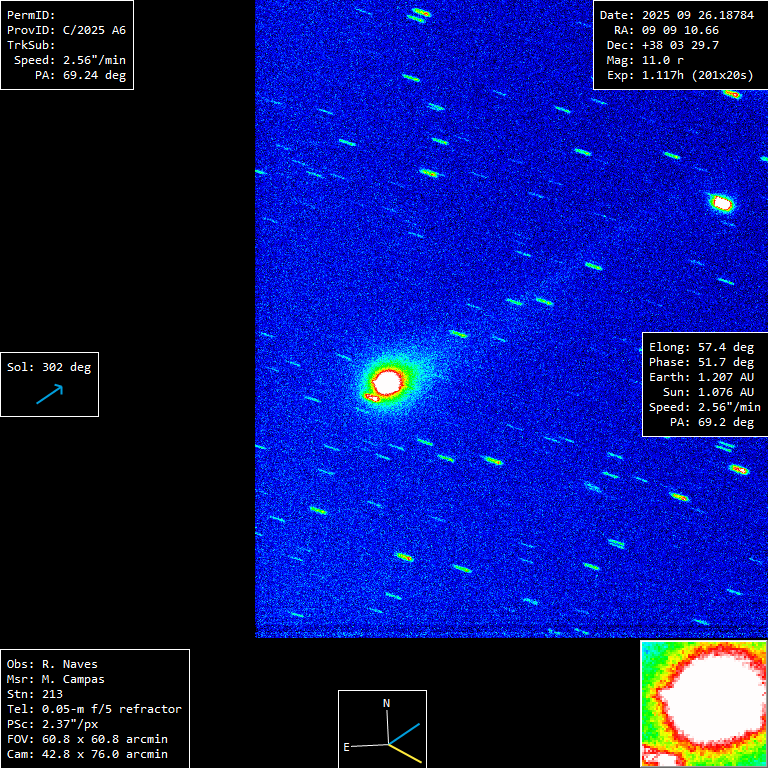The image size is (768, 768).
Task: Open the zoomed comet nucleus thumbnail
Action: pos(703,703)
